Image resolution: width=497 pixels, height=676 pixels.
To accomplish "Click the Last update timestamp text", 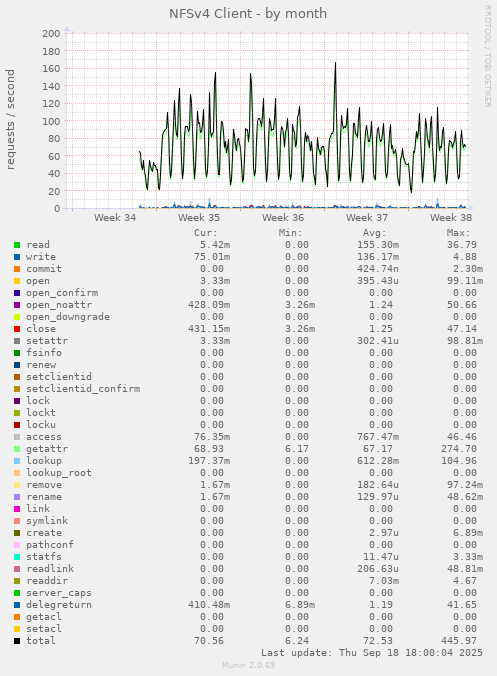I will click(x=372, y=653).
